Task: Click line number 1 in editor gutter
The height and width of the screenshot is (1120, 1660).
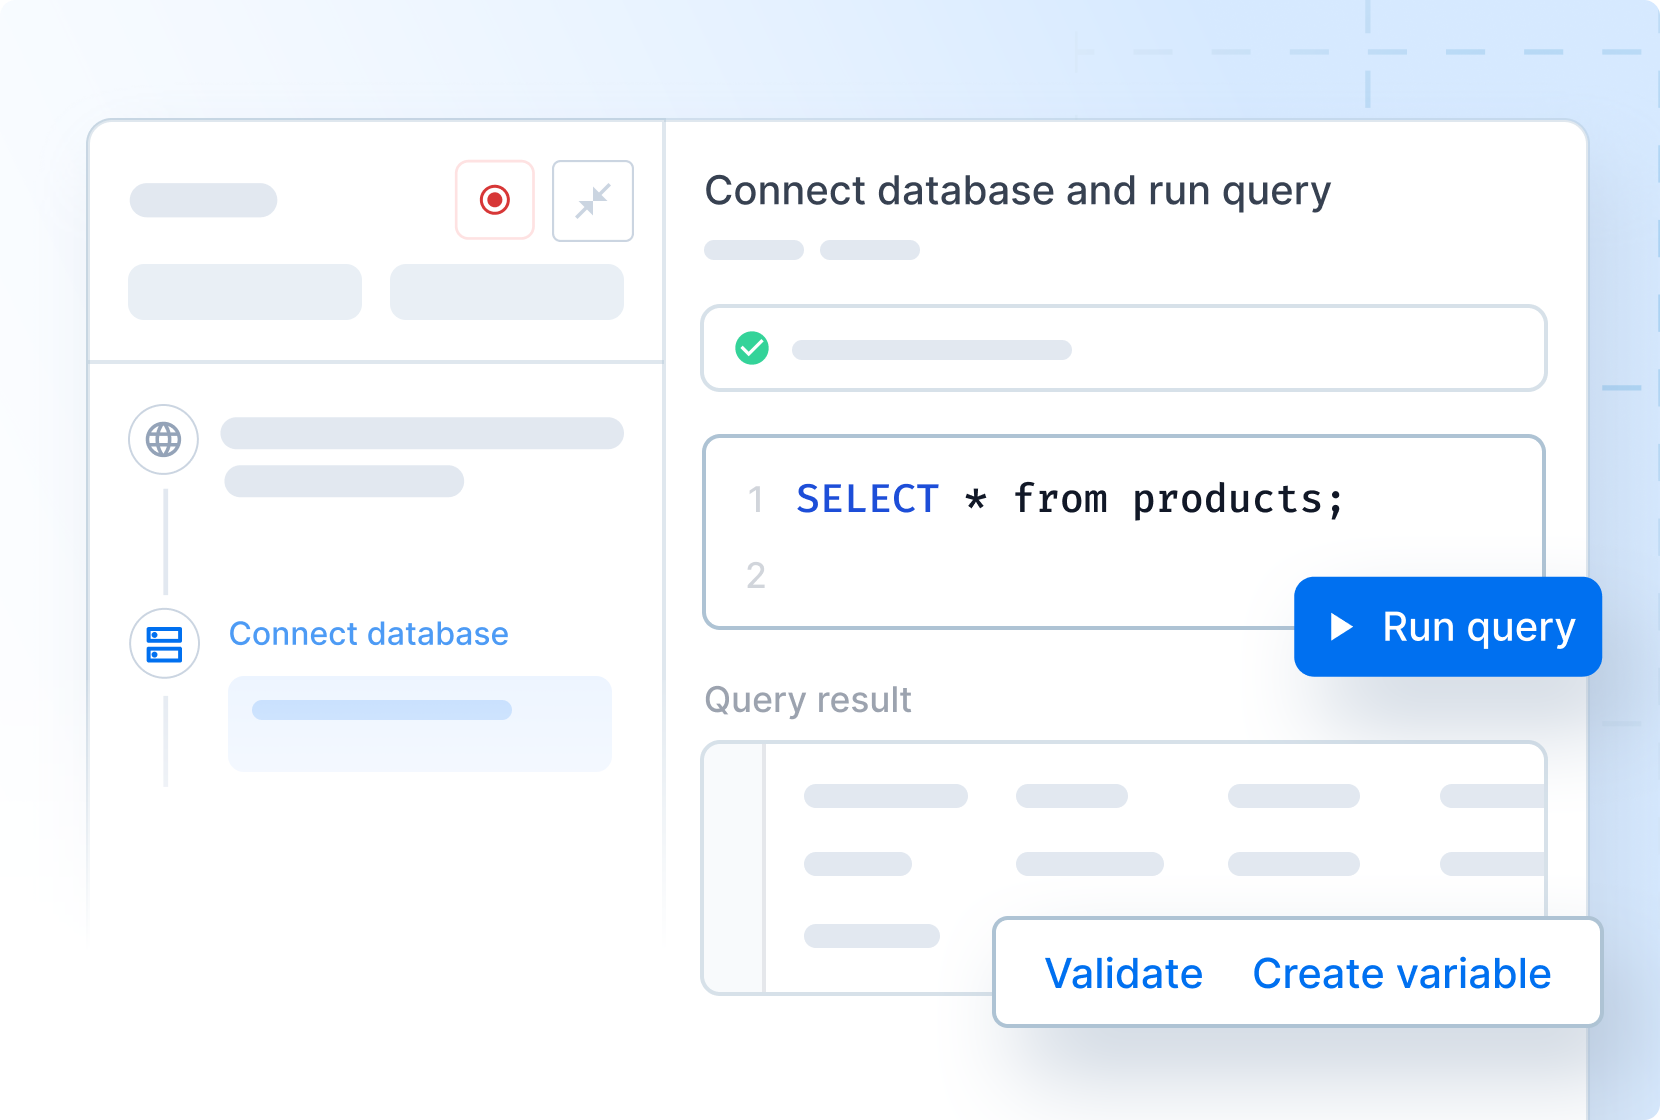Action: pos(755,499)
